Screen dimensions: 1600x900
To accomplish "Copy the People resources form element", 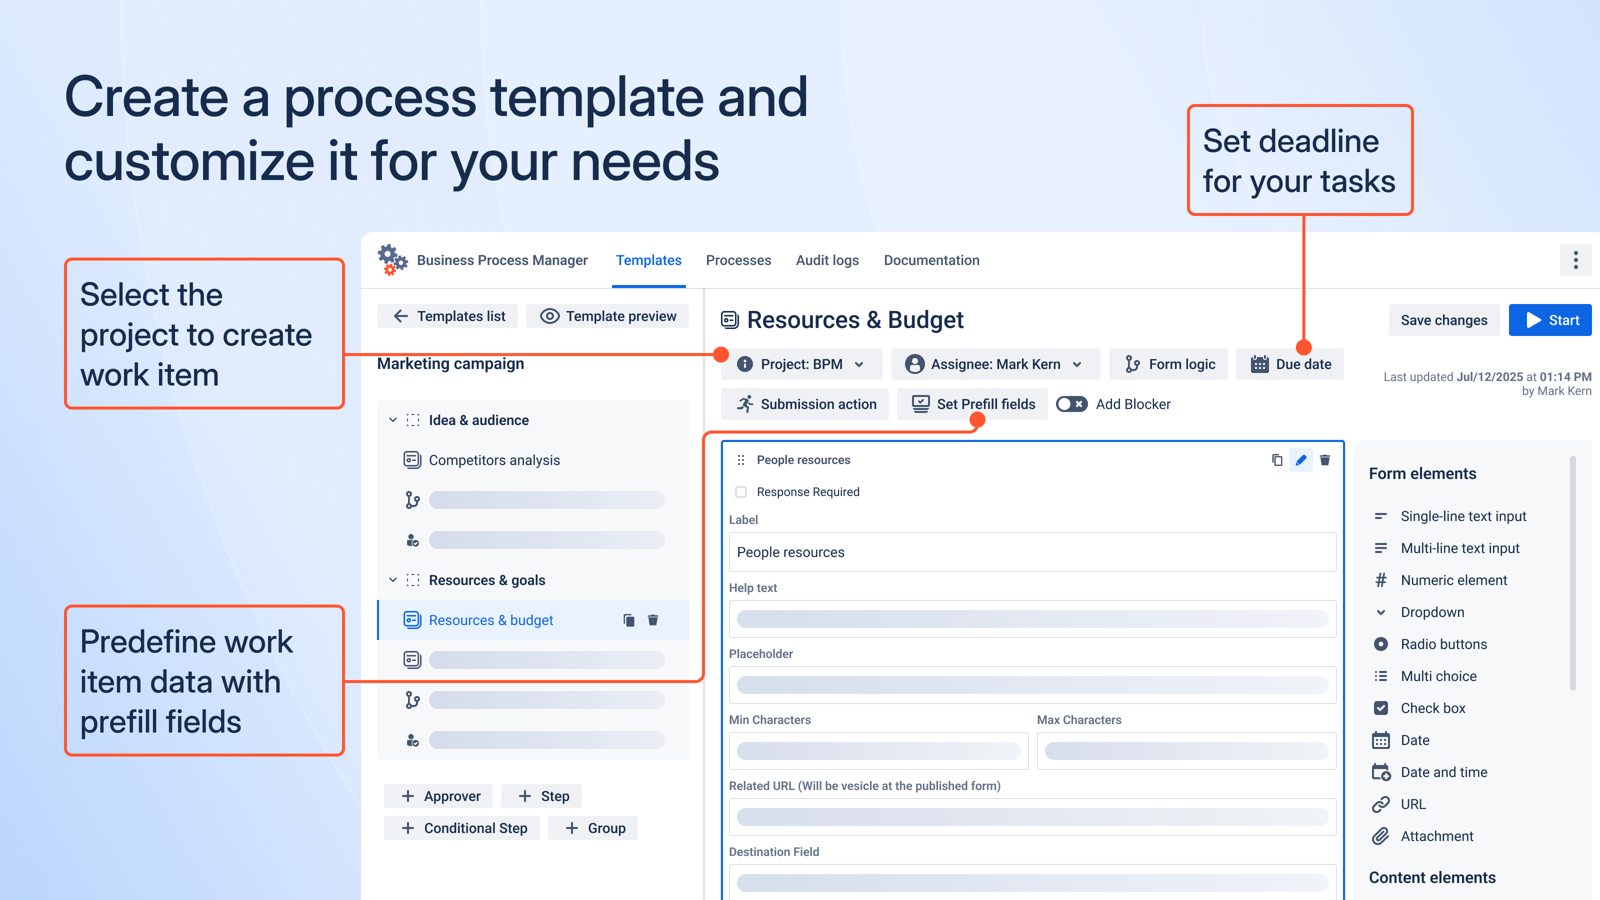I will pyautogui.click(x=1277, y=460).
